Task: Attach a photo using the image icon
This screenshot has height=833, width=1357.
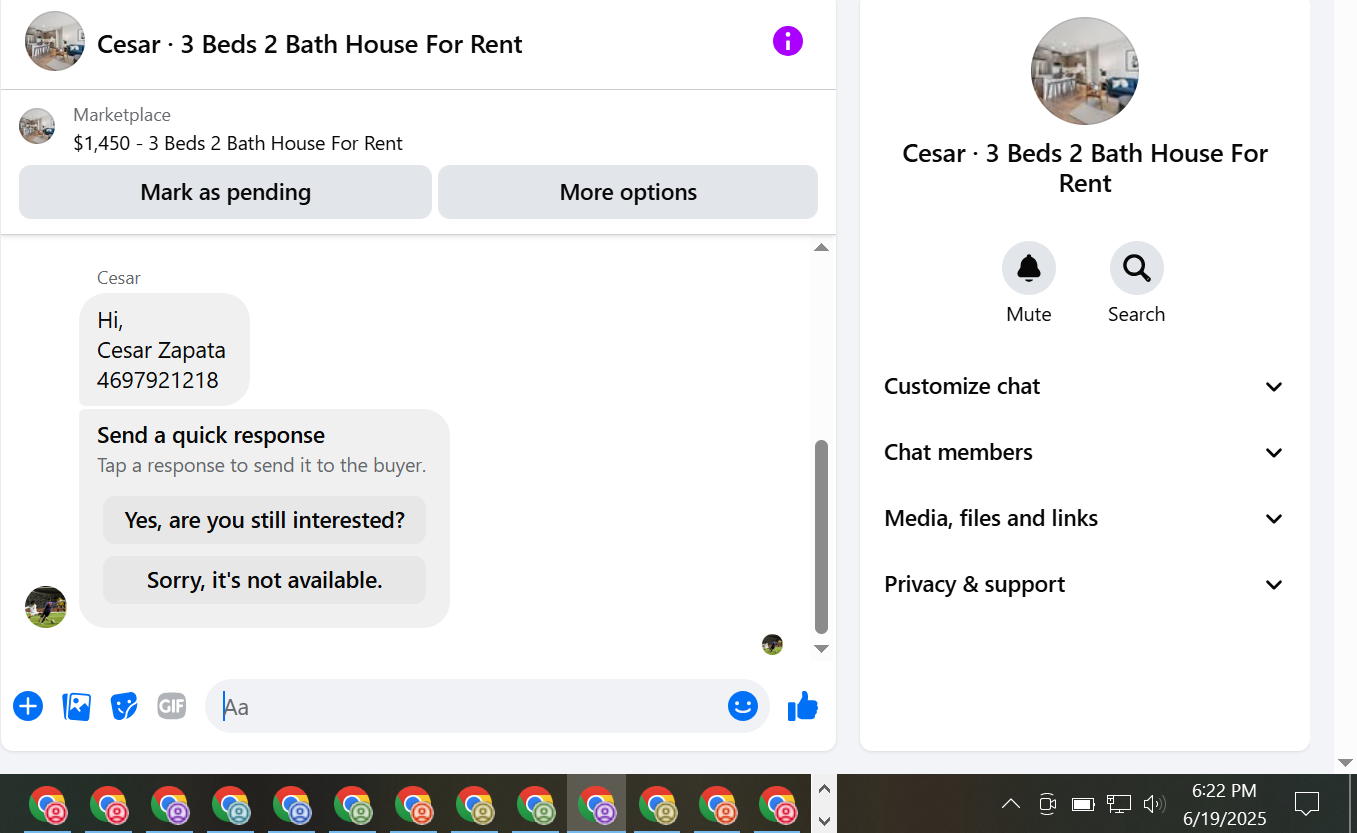Action: 76,706
